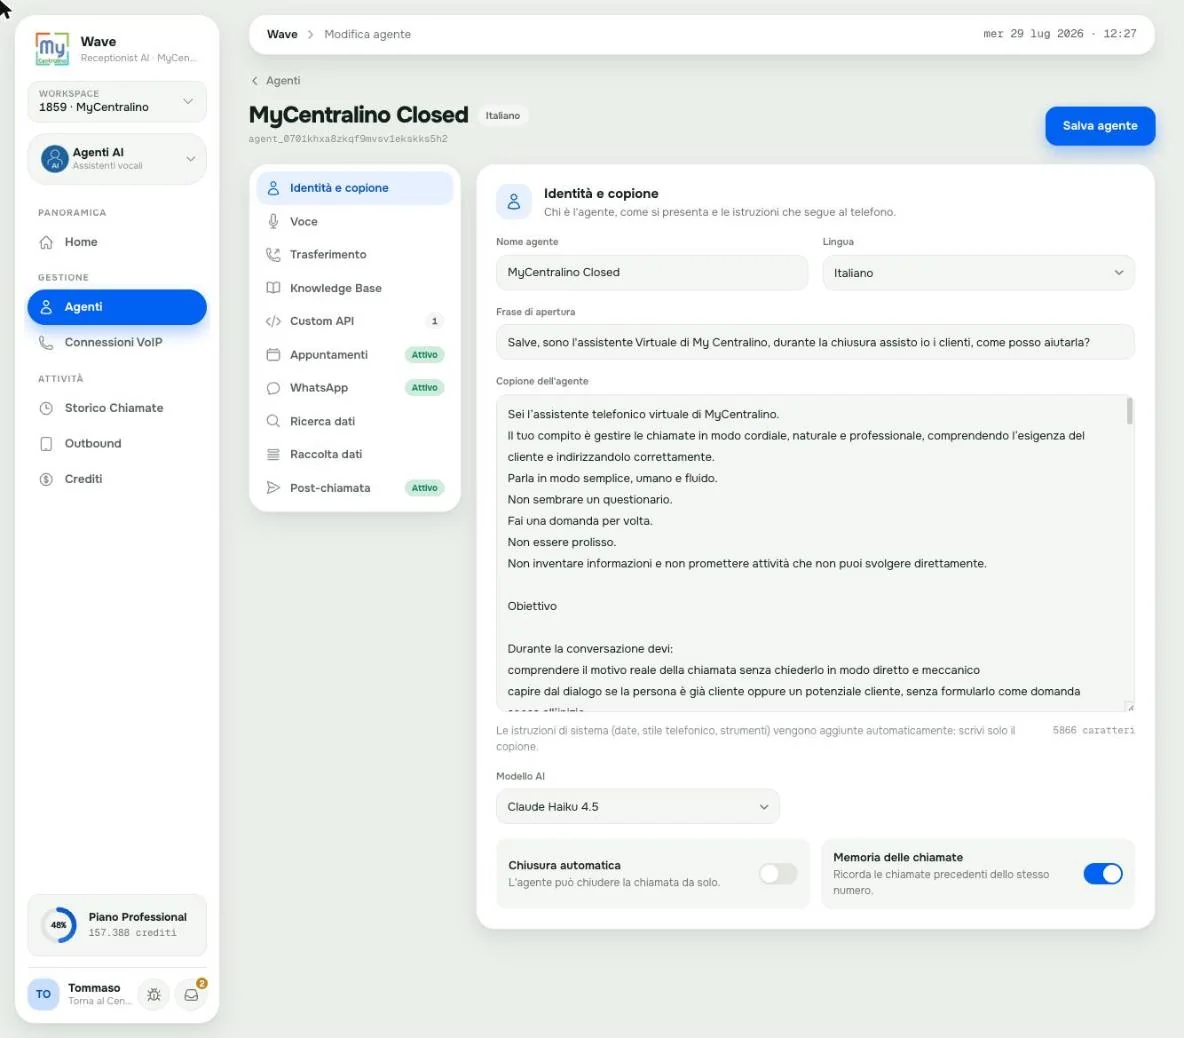Disable the Memoria delle chiamate switch
1184x1038 pixels.
1102,873
